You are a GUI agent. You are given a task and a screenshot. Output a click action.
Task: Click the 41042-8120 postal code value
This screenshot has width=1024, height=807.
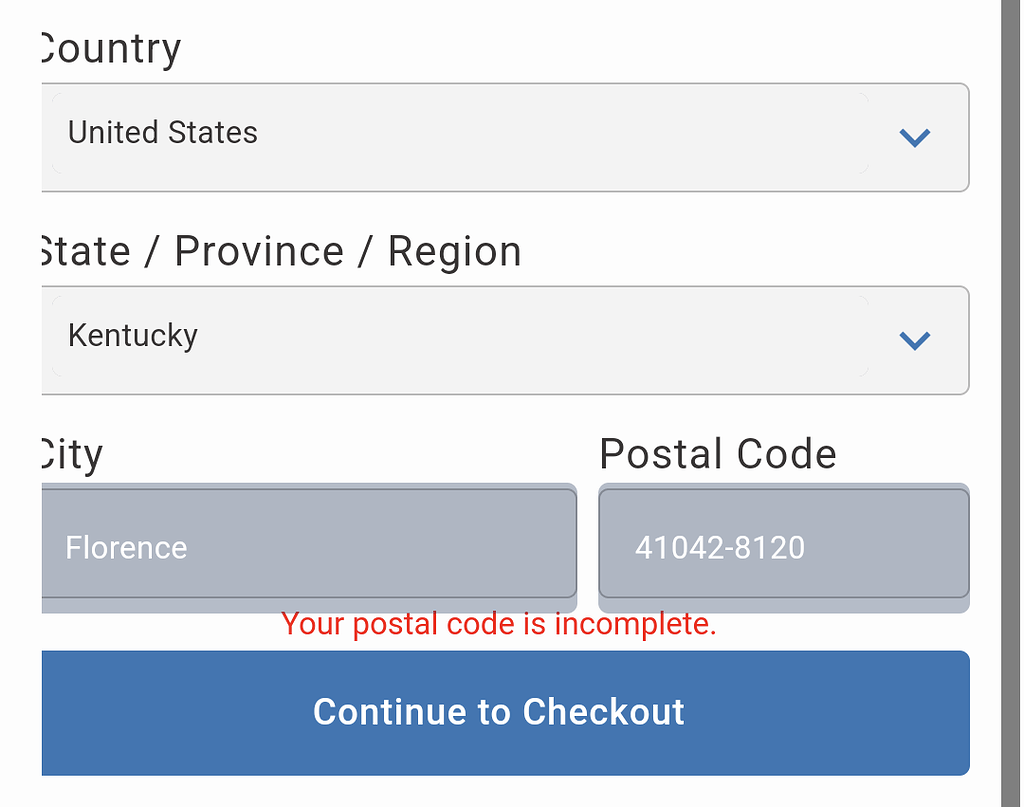(720, 548)
